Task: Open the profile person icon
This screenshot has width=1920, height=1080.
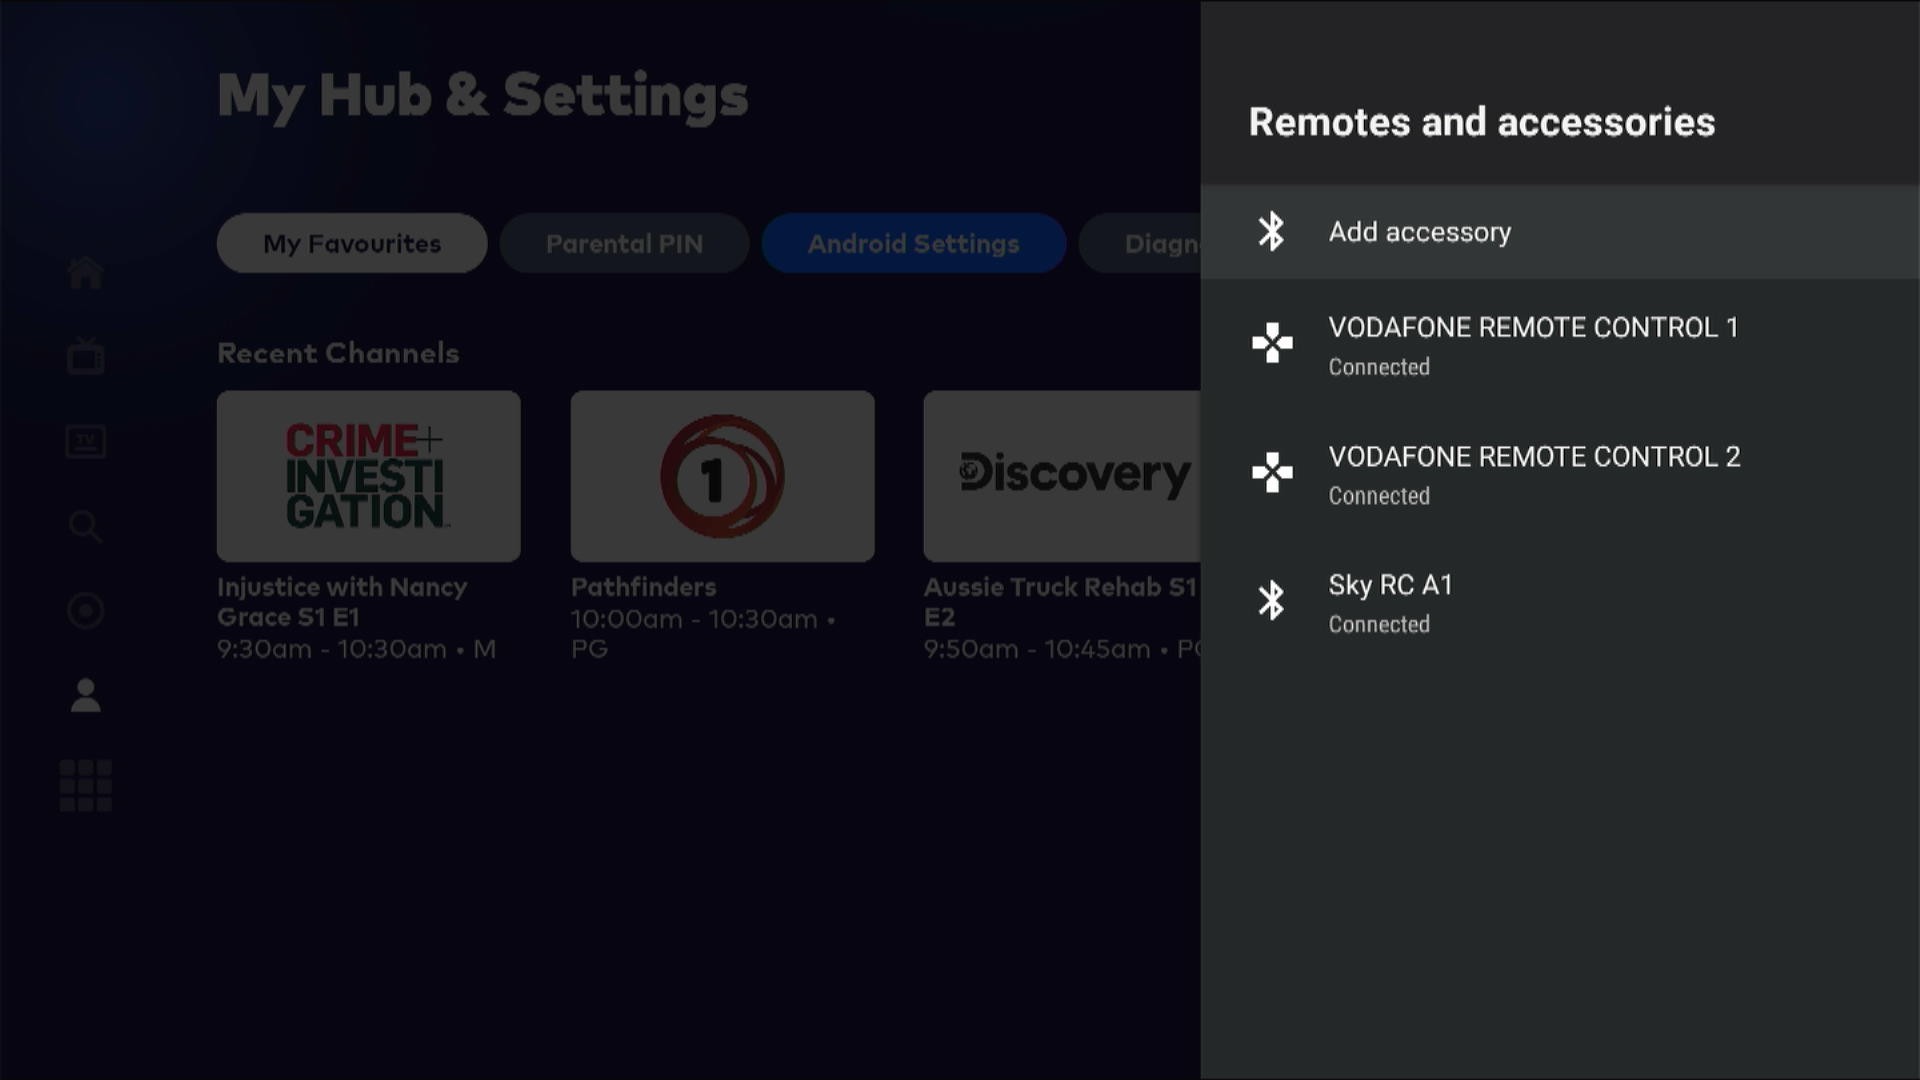Action: pos(85,695)
